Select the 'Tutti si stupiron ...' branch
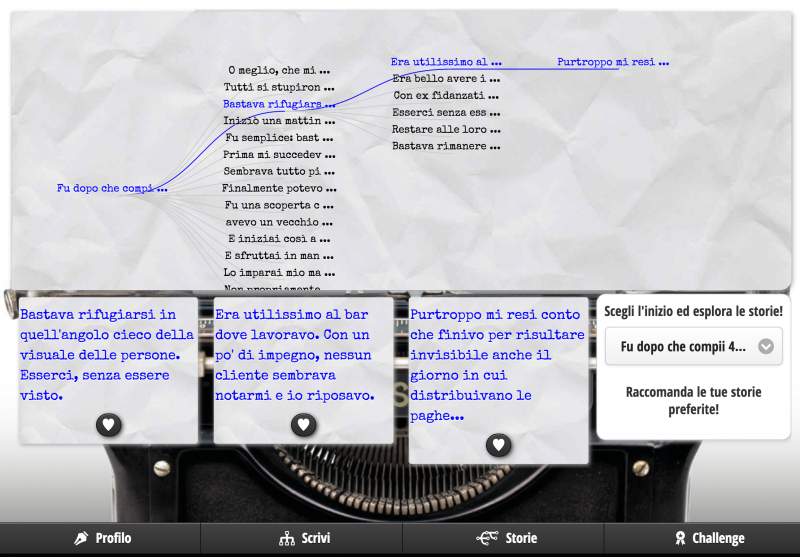This screenshot has height=557, width=800. click(x=279, y=88)
